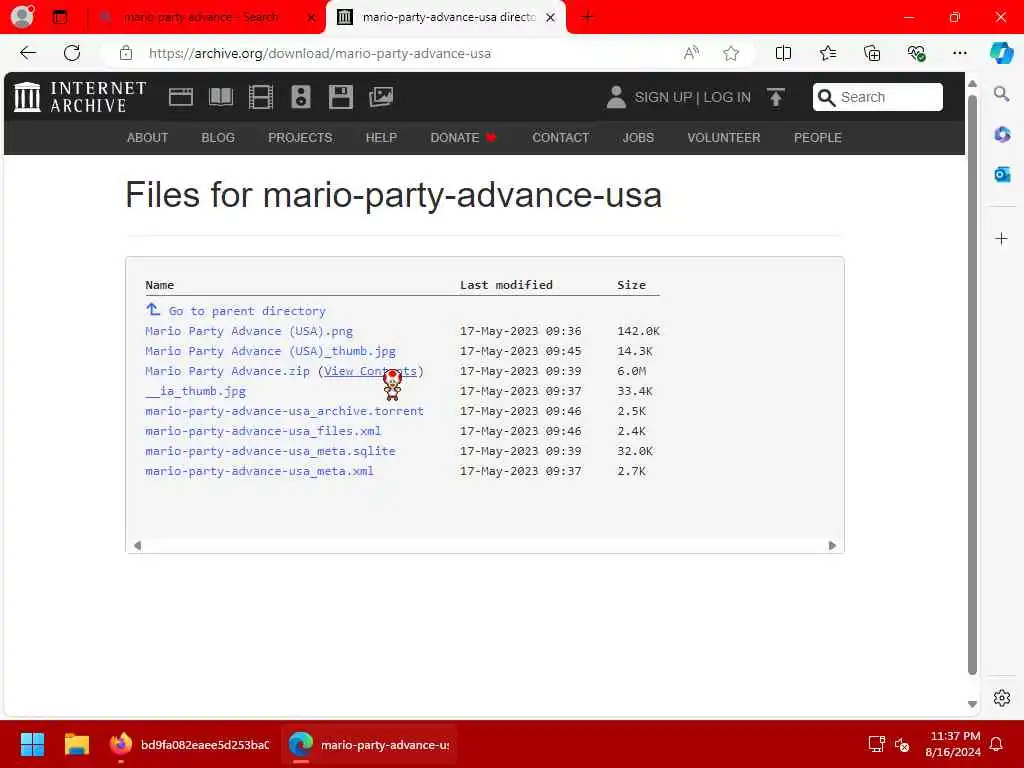Switch to the mario party advance Search tab
Screen dimensions: 1024x768
206,17
